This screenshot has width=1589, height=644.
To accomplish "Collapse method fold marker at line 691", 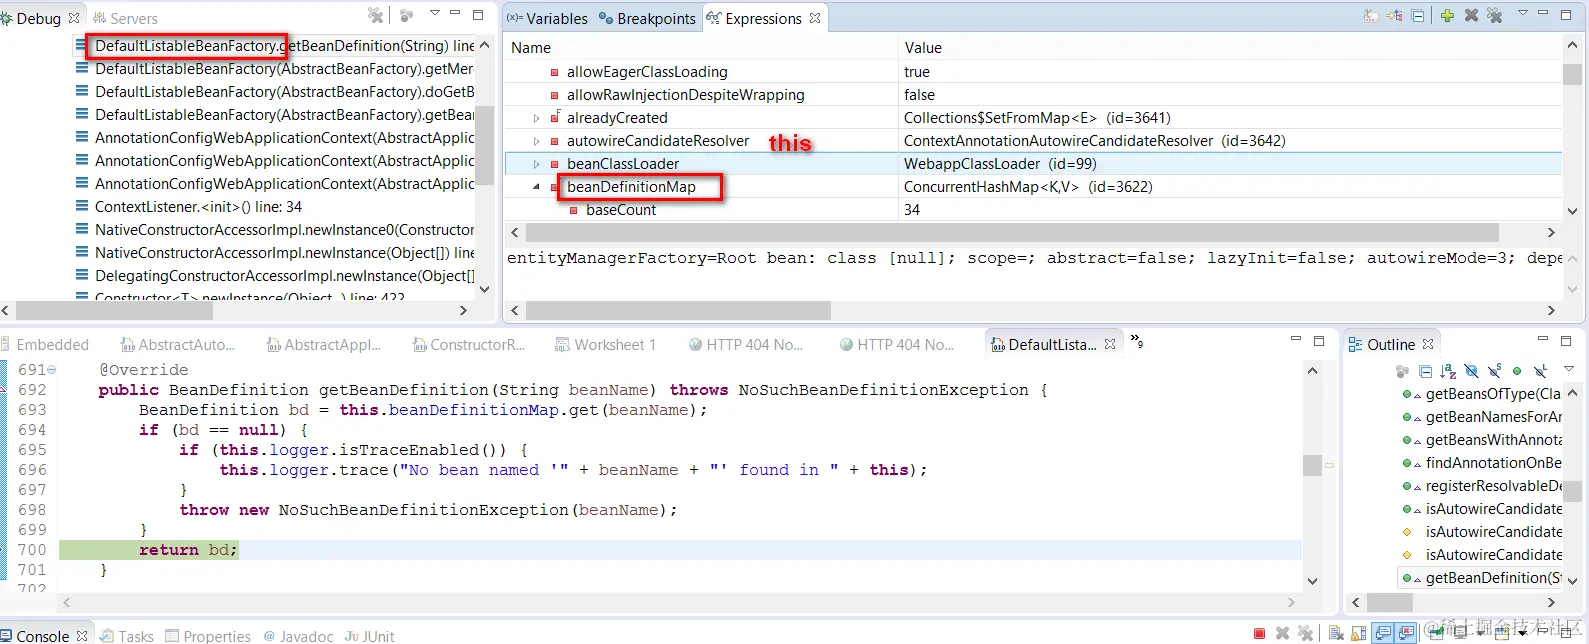I will tap(52, 370).
